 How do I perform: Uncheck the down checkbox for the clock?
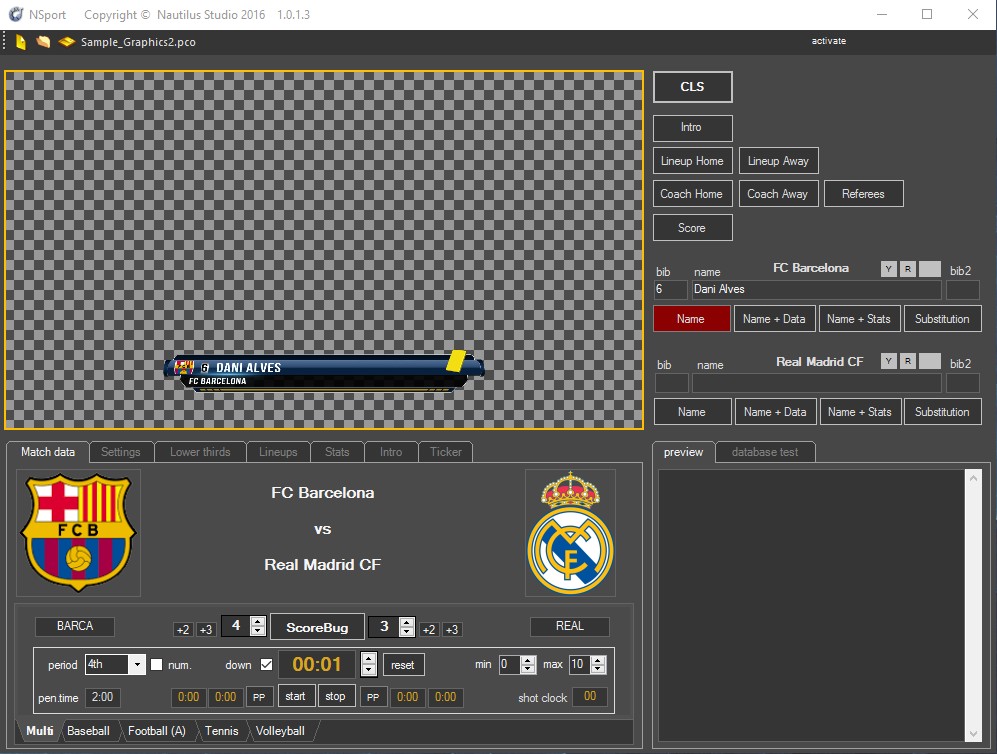pyautogui.click(x=266, y=665)
